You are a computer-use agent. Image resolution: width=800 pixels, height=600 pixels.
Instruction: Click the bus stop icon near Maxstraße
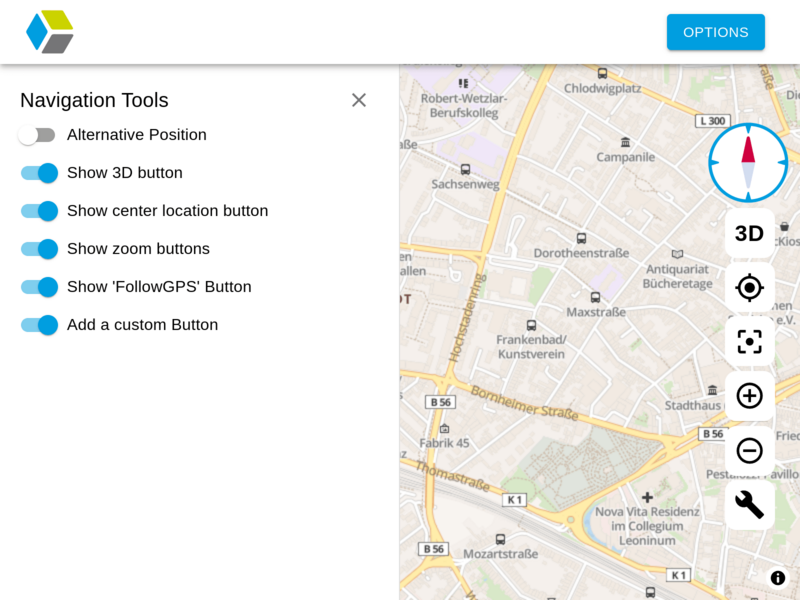click(595, 296)
